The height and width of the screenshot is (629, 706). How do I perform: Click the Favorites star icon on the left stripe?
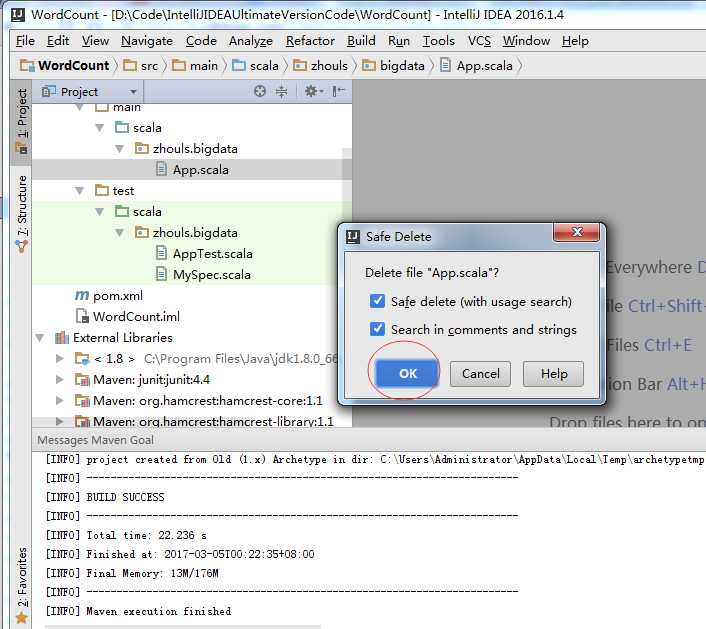pyautogui.click(x=21, y=618)
